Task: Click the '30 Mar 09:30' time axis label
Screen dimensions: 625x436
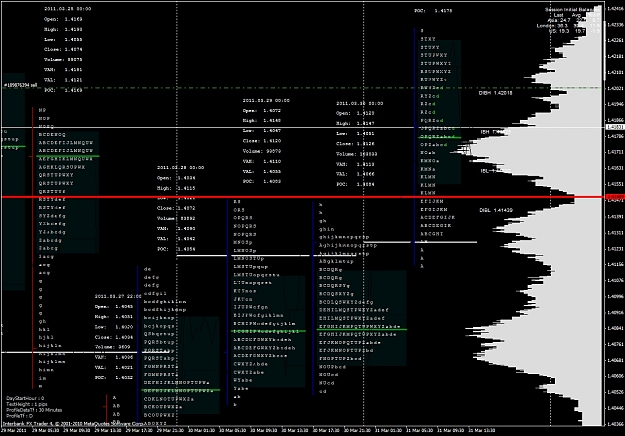Action: tap(264, 430)
